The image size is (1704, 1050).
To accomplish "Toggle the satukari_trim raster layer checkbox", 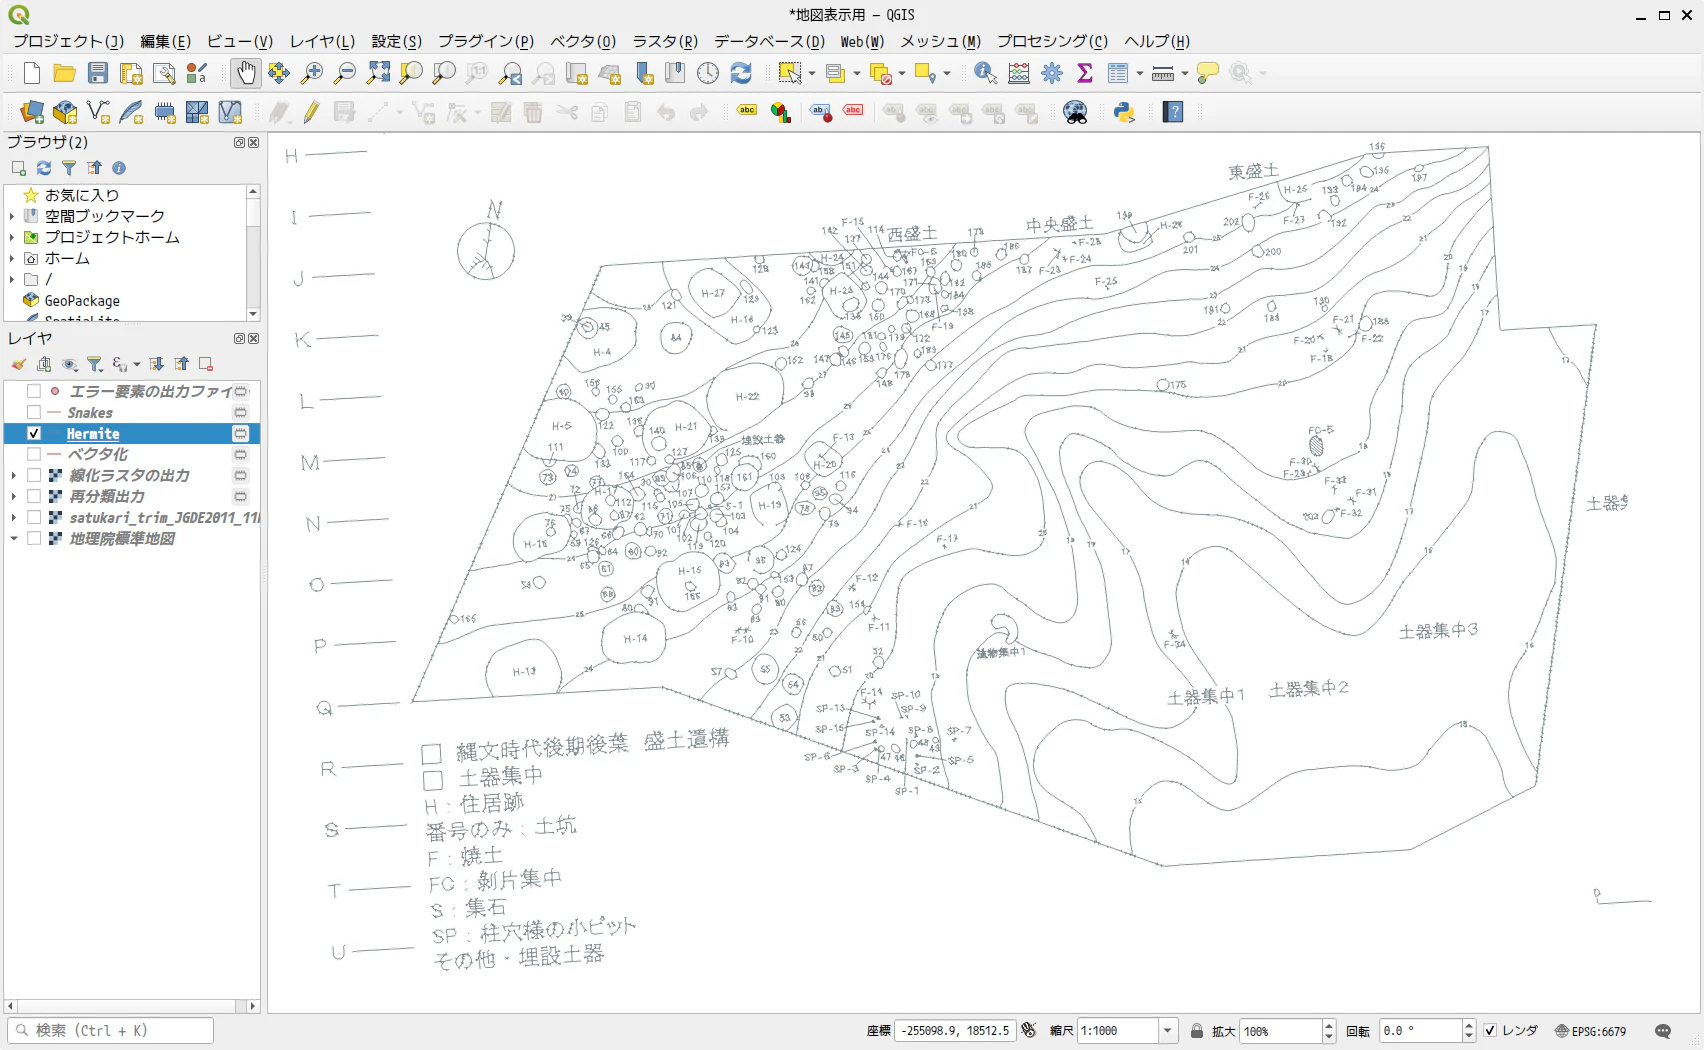I will (x=34, y=517).
